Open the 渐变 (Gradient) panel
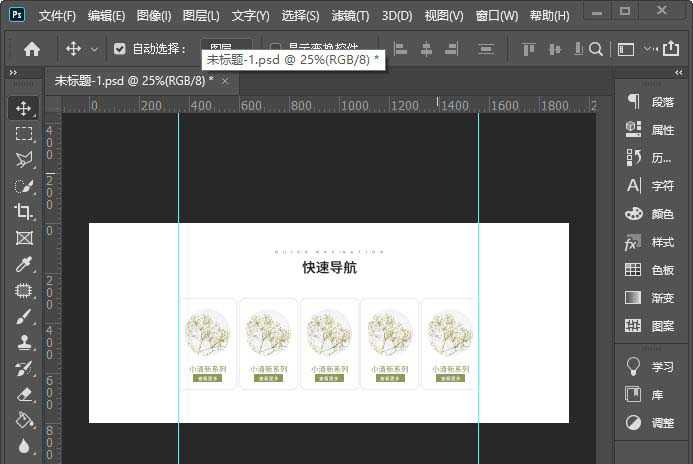 tap(651, 298)
